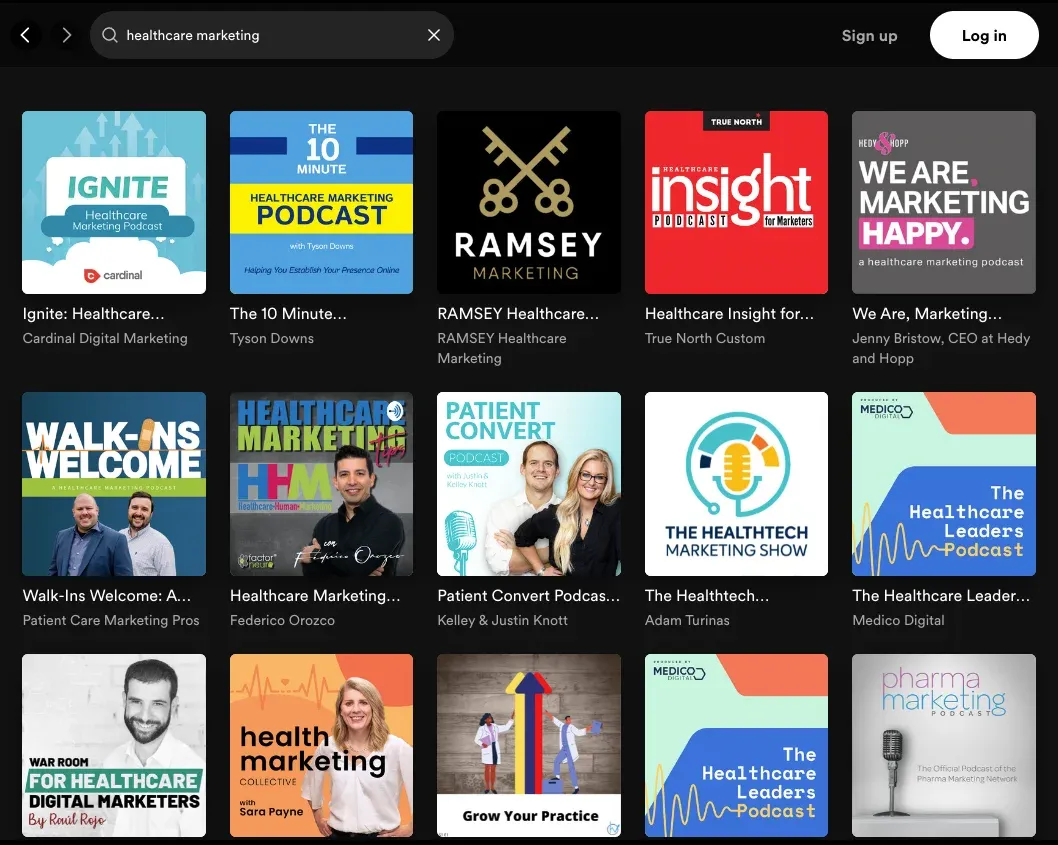Open the RAMSEY Marketing cover with crossed keys
This screenshot has width=1058, height=845.
coord(529,202)
